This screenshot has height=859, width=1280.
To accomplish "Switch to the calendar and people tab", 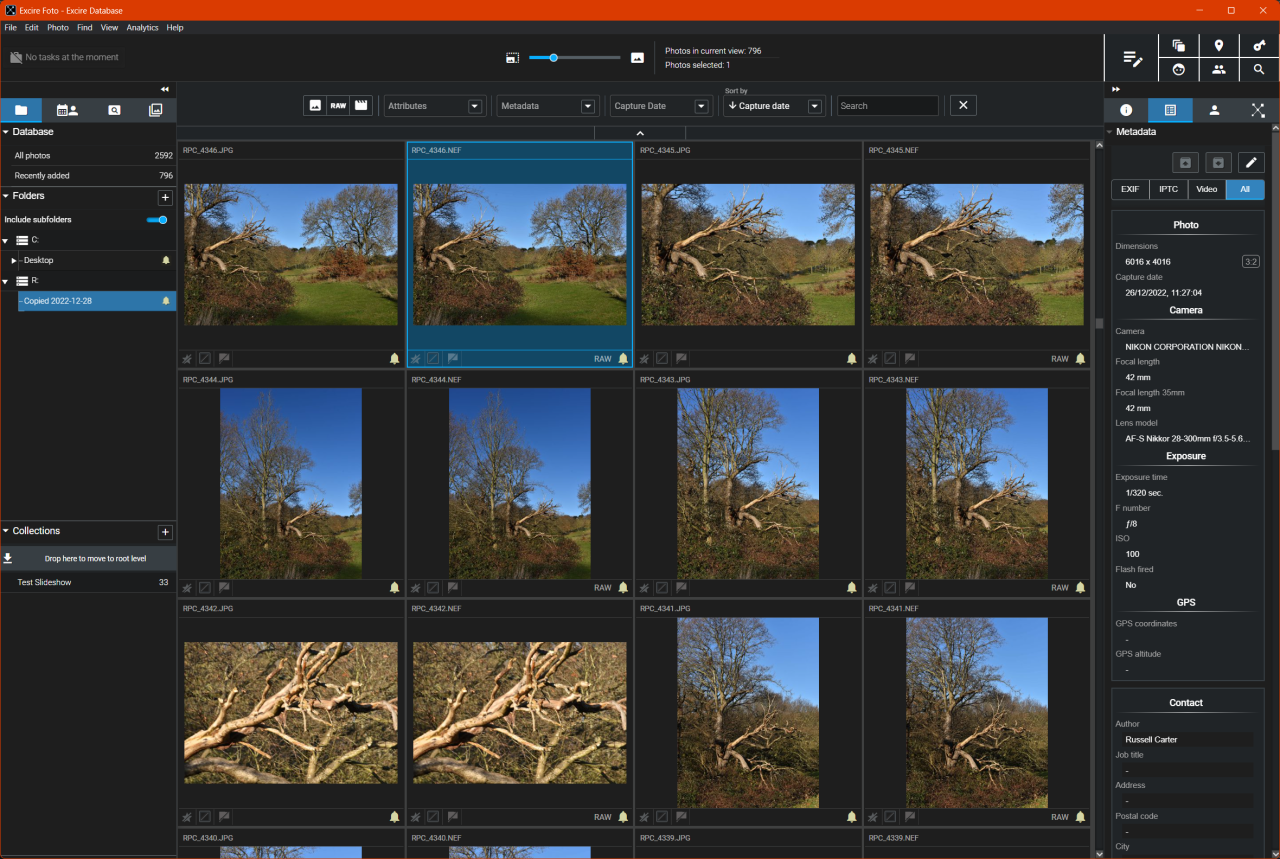I will [x=67, y=110].
